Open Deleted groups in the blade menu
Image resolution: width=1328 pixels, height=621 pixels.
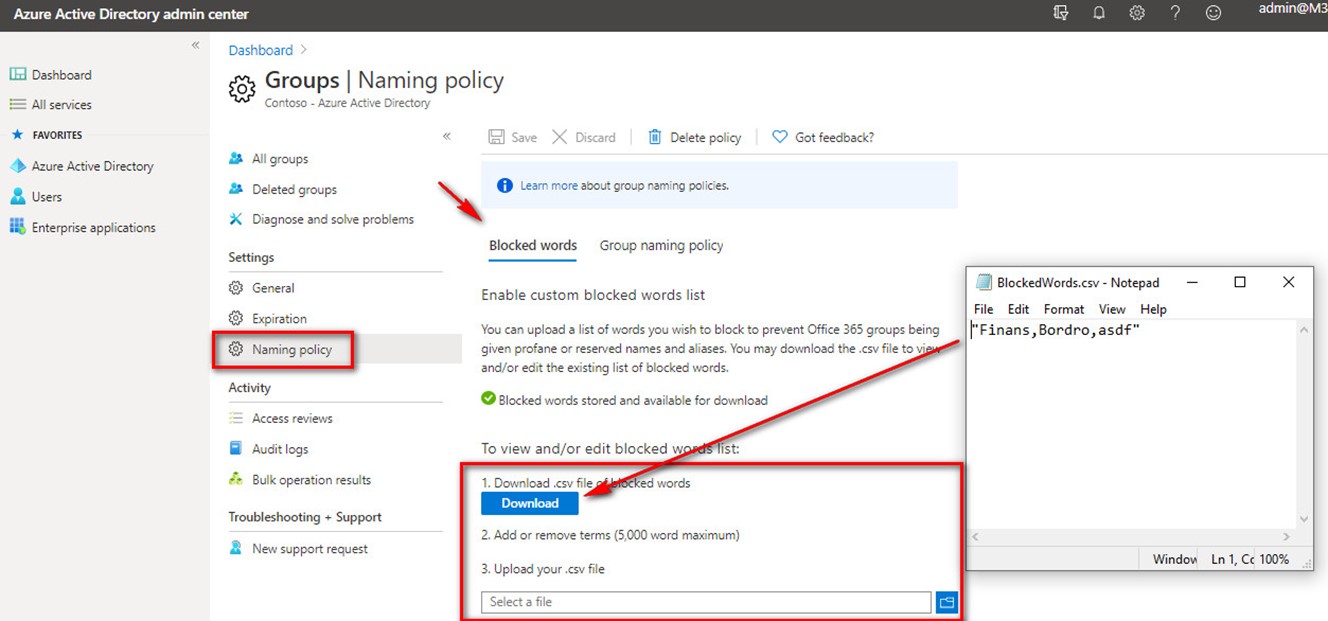pos(294,190)
